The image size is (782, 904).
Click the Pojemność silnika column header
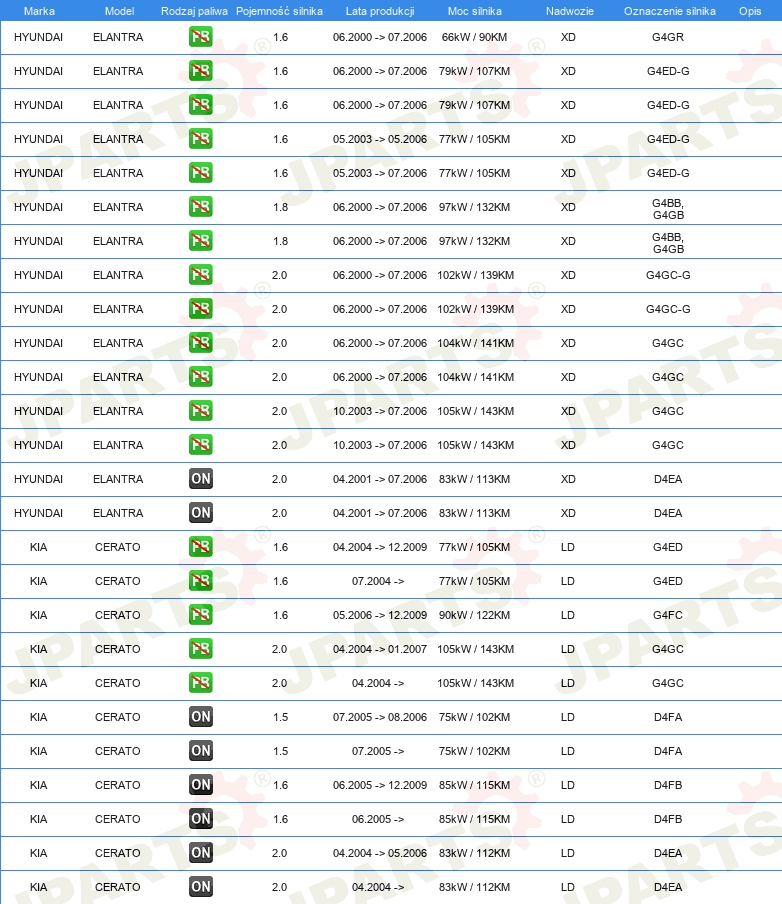coord(279,11)
